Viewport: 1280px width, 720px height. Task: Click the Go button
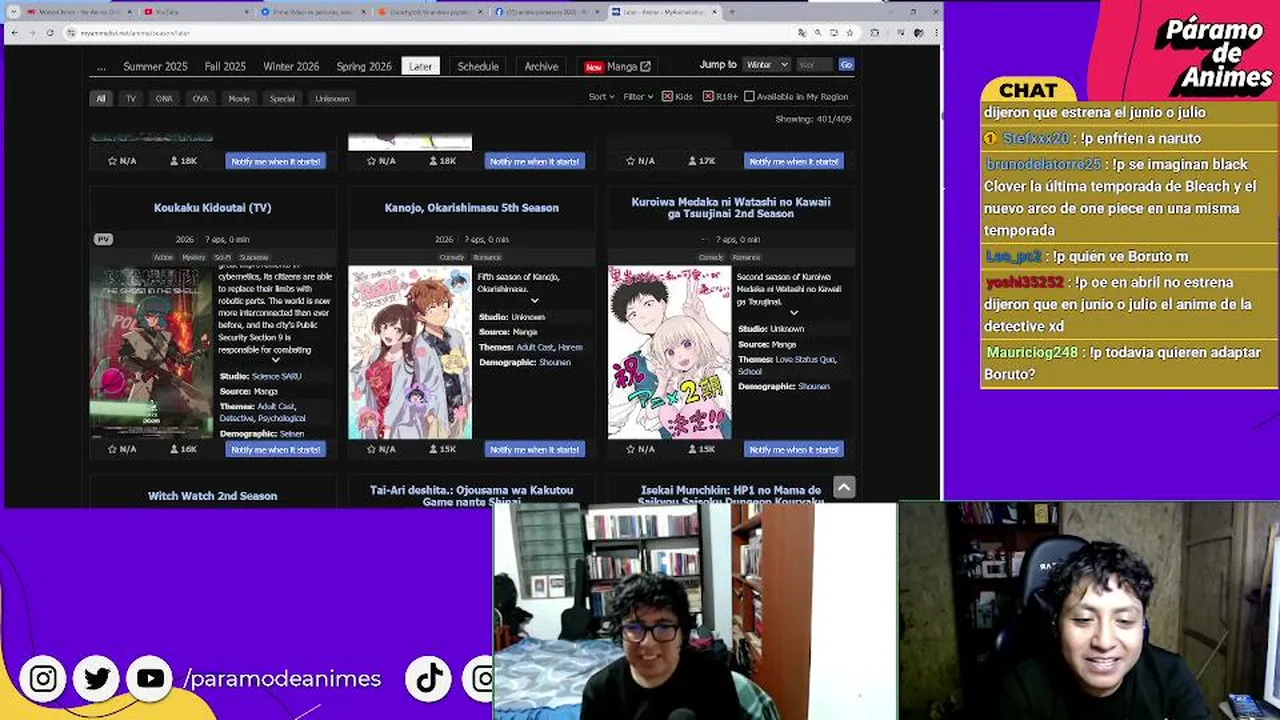[846, 65]
